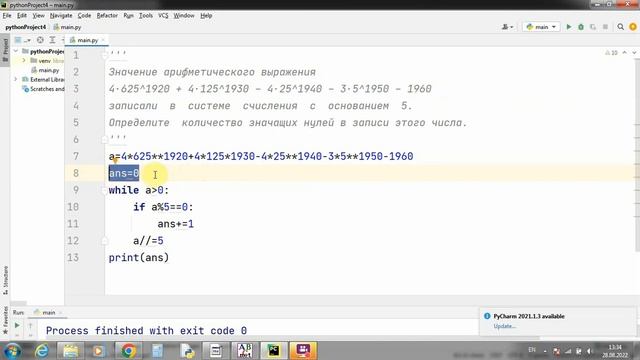Run the main configuration with green play button
The height and width of the screenshot is (360, 640).
(x=569, y=27)
